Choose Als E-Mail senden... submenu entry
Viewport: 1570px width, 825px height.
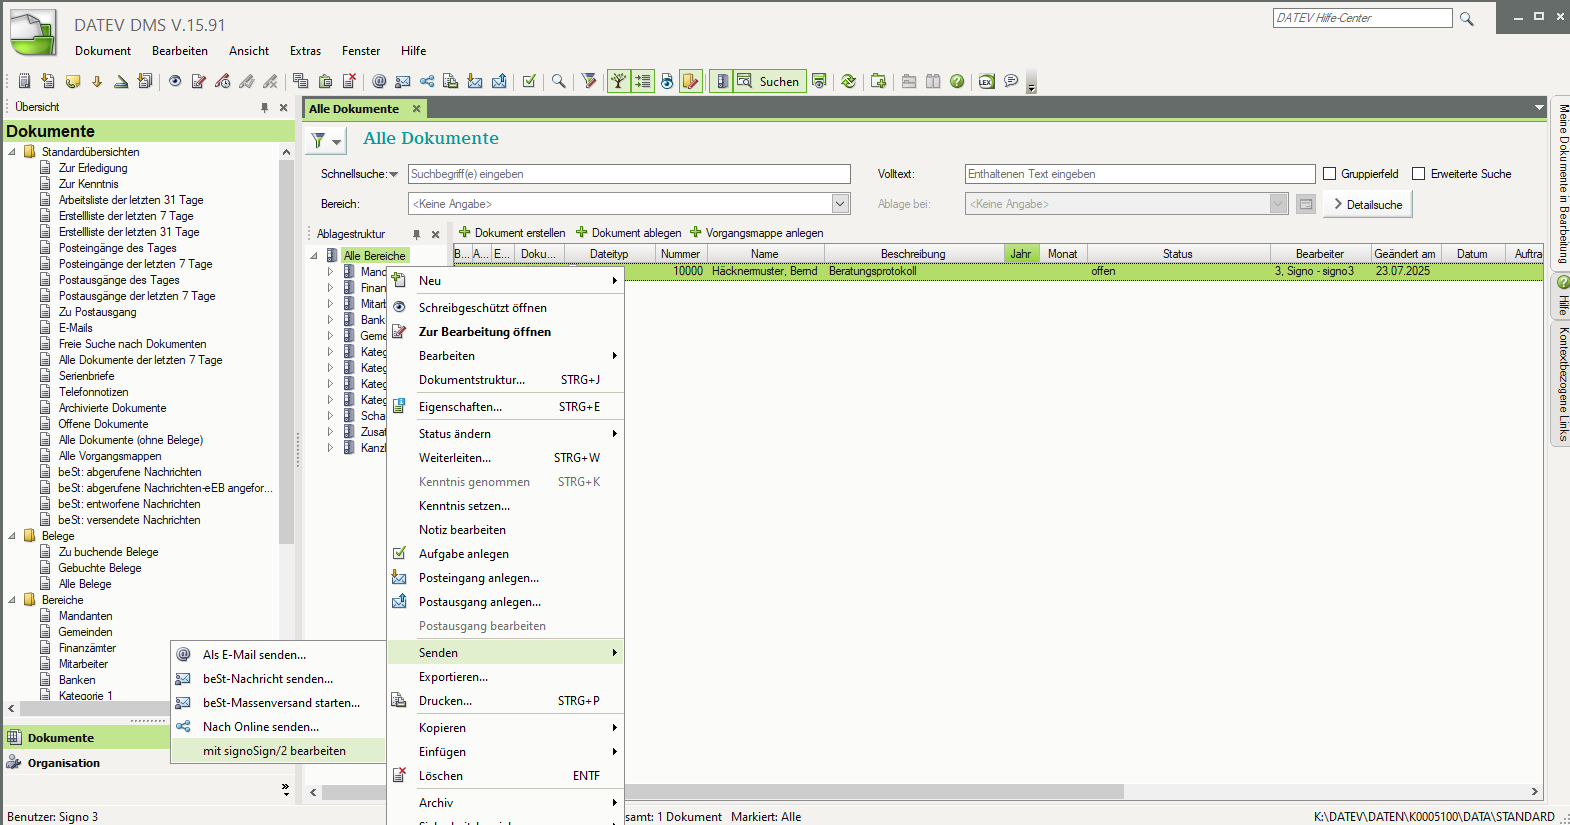[x=278, y=655]
